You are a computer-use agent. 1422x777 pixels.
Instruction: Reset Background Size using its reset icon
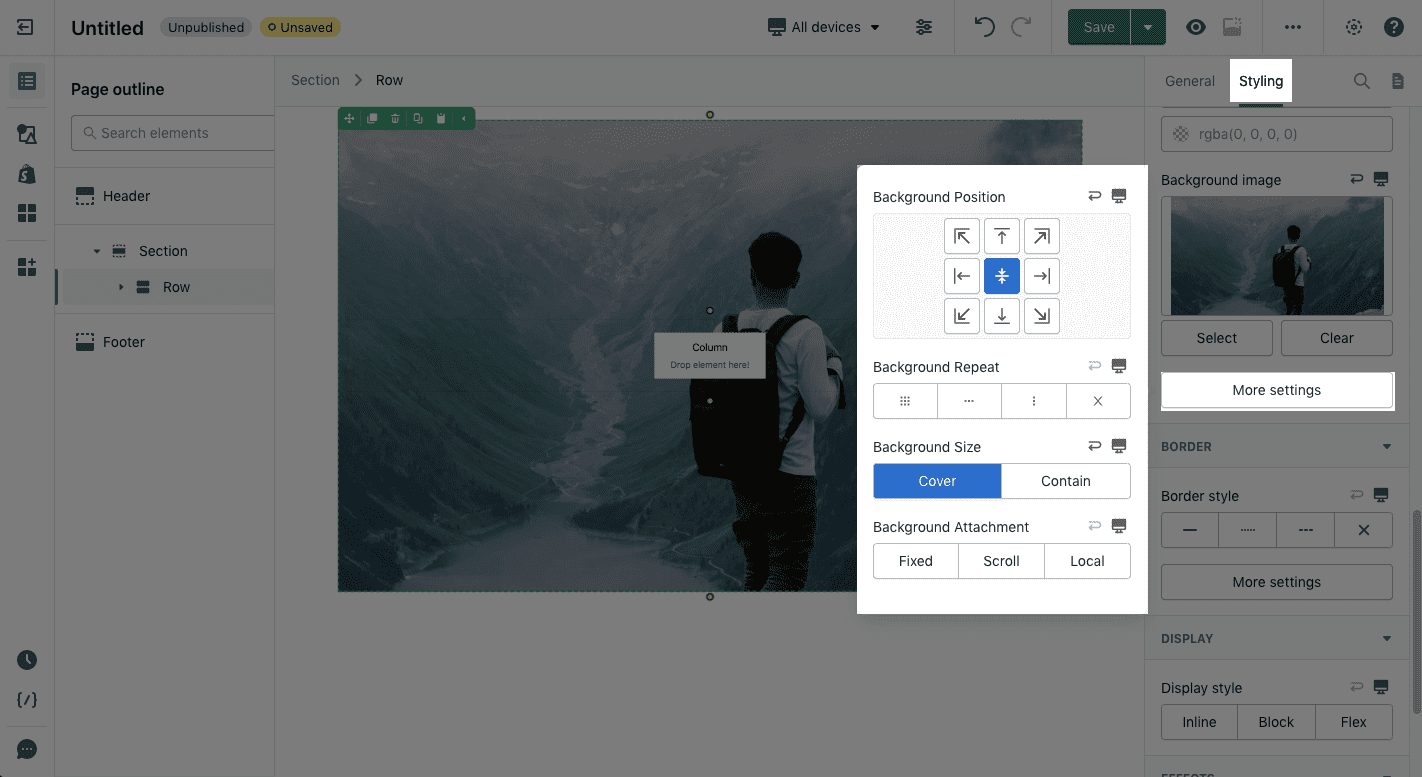click(x=1095, y=446)
